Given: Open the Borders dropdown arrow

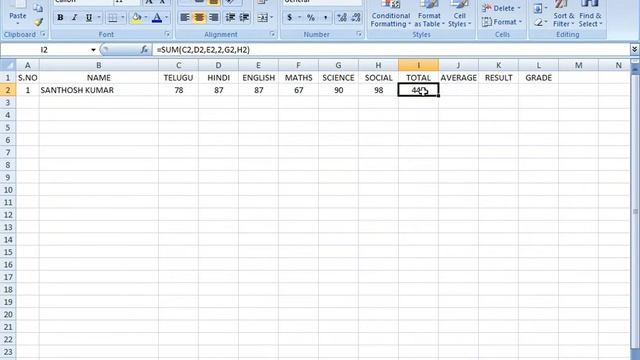Looking at the screenshot, I should pos(122,18).
